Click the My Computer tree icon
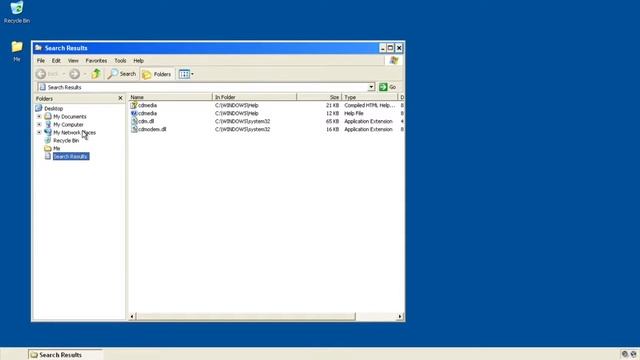This screenshot has height=360, width=640. coord(48,124)
